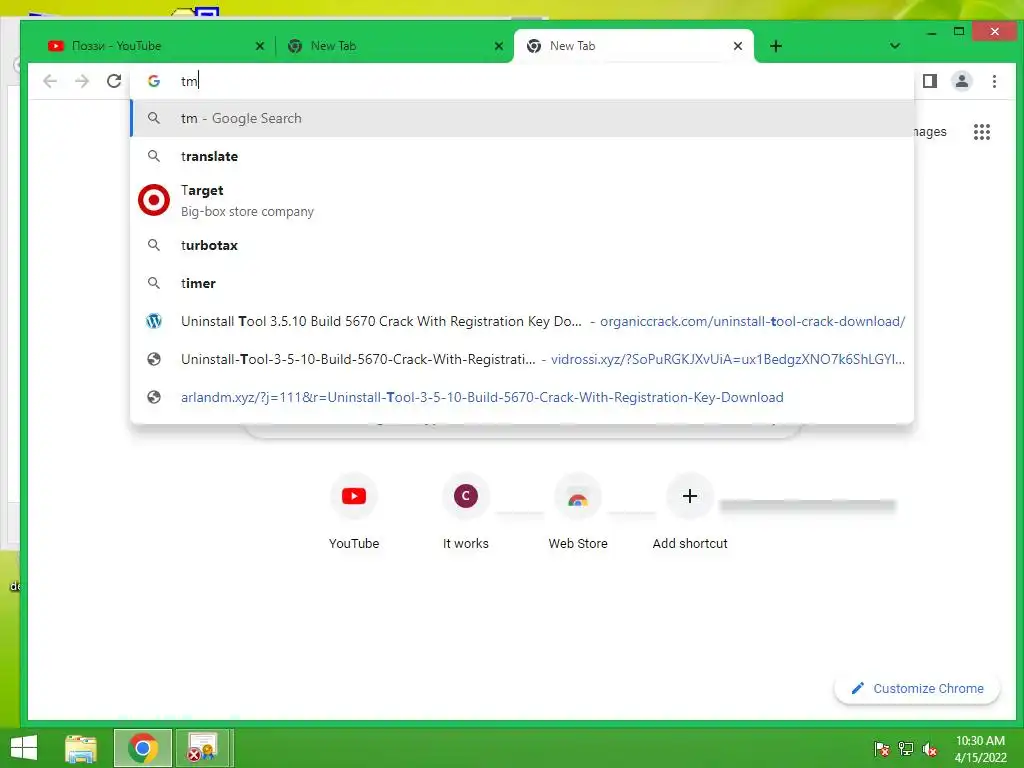The height and width of the screenshot is (768, 1024).
Task: Close the middle New Tab
Action: [498, 46]
